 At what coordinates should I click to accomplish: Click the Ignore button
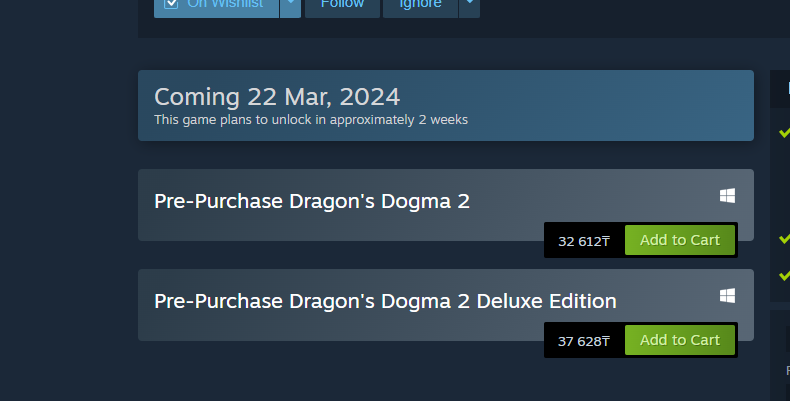pyautogui.click(x=420, y=5)
